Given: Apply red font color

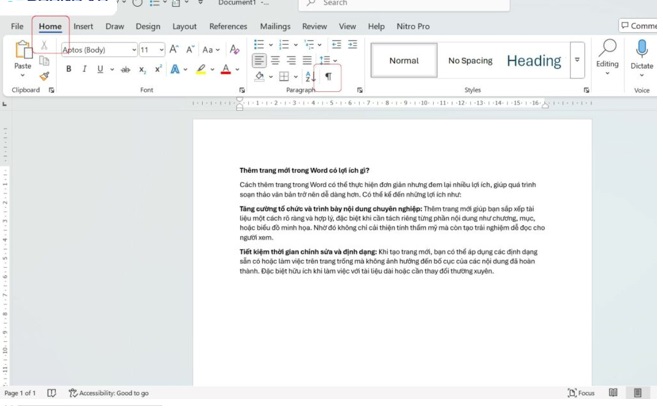Looking at the screenshot, I should [226, 69].
